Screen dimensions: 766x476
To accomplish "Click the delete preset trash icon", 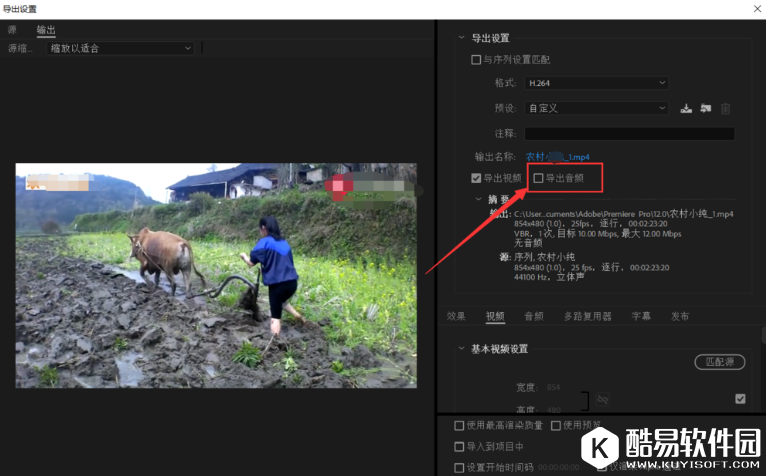I will click(x=726, y=108).
